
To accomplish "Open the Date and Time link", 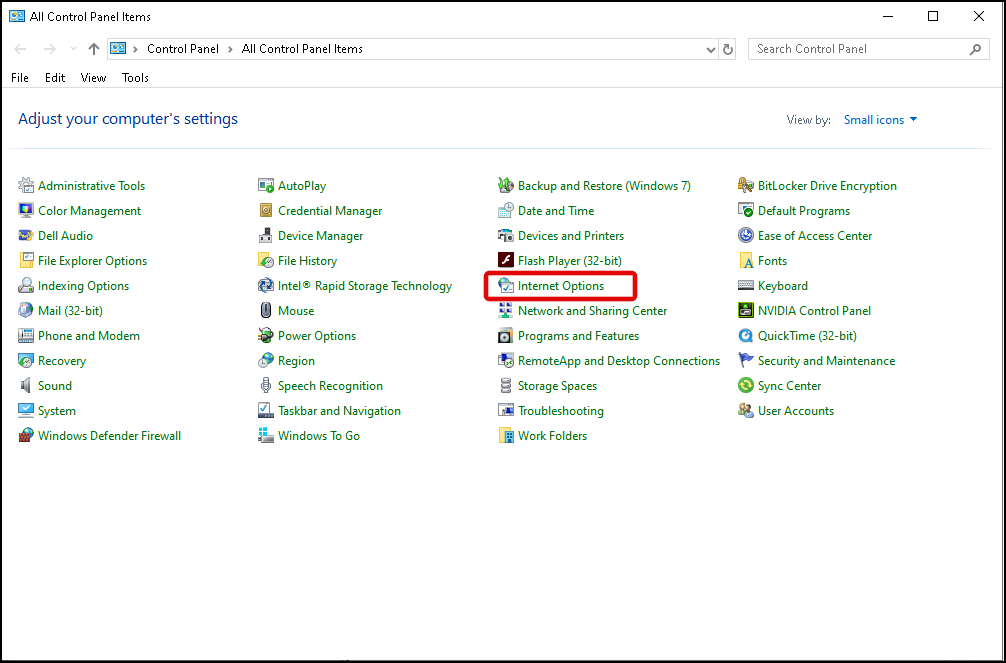I will click(x=556, y=211).
